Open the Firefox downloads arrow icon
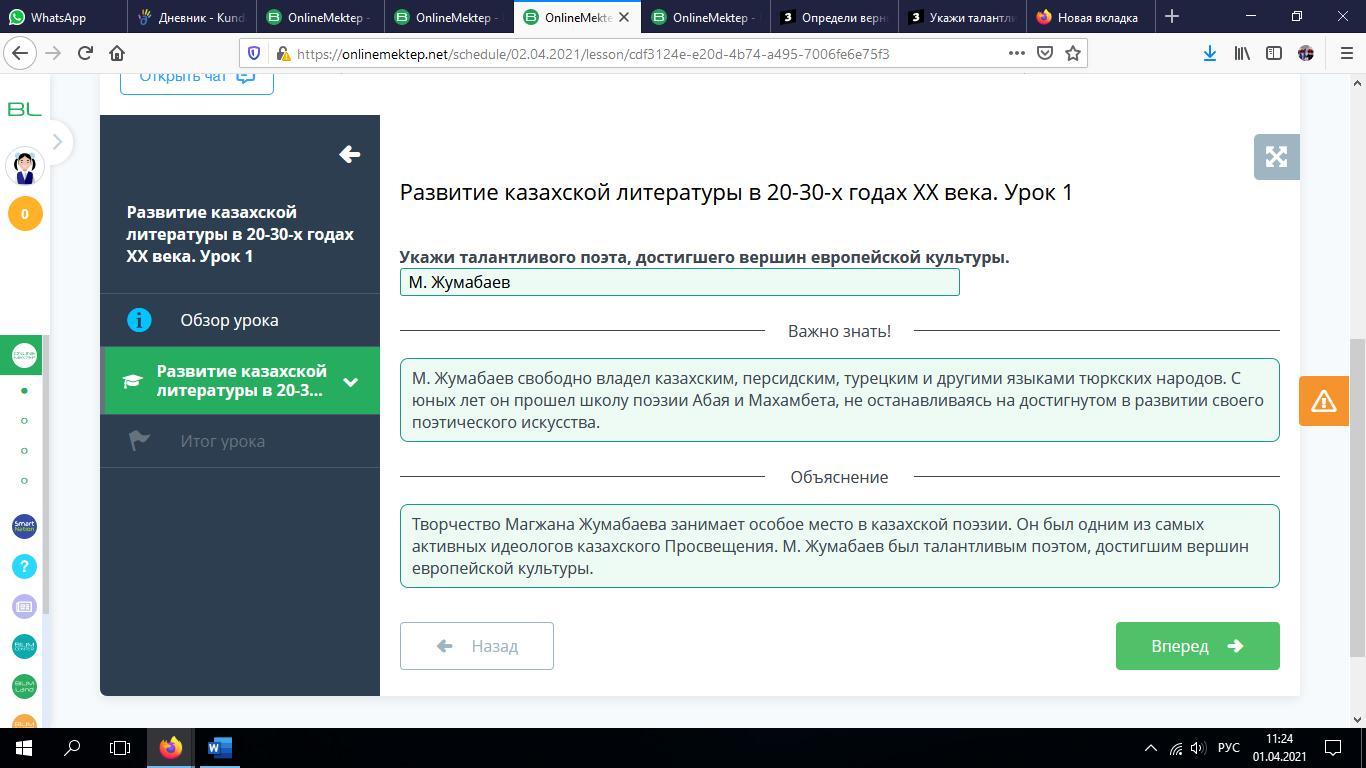Image resolution: width=1366 pixels, height=768 pixels. (x=1209, y=54)
